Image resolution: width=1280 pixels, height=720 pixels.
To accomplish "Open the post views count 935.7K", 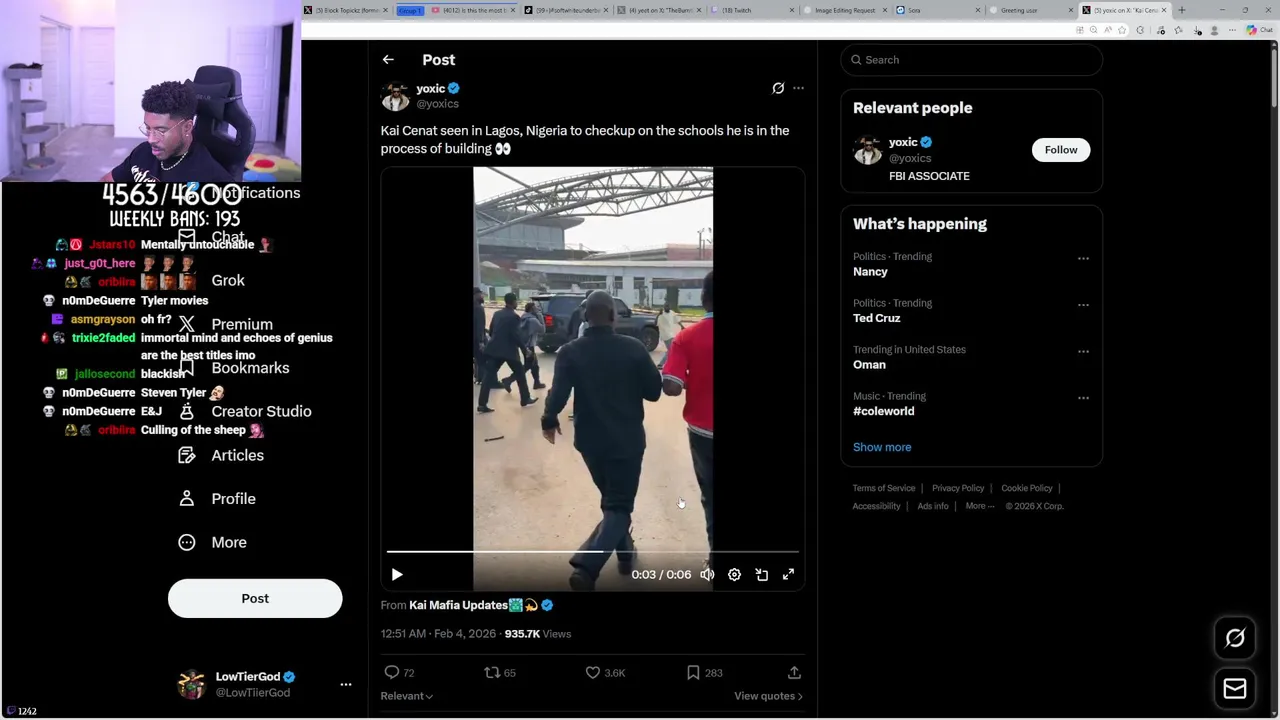I will point(538,634).
